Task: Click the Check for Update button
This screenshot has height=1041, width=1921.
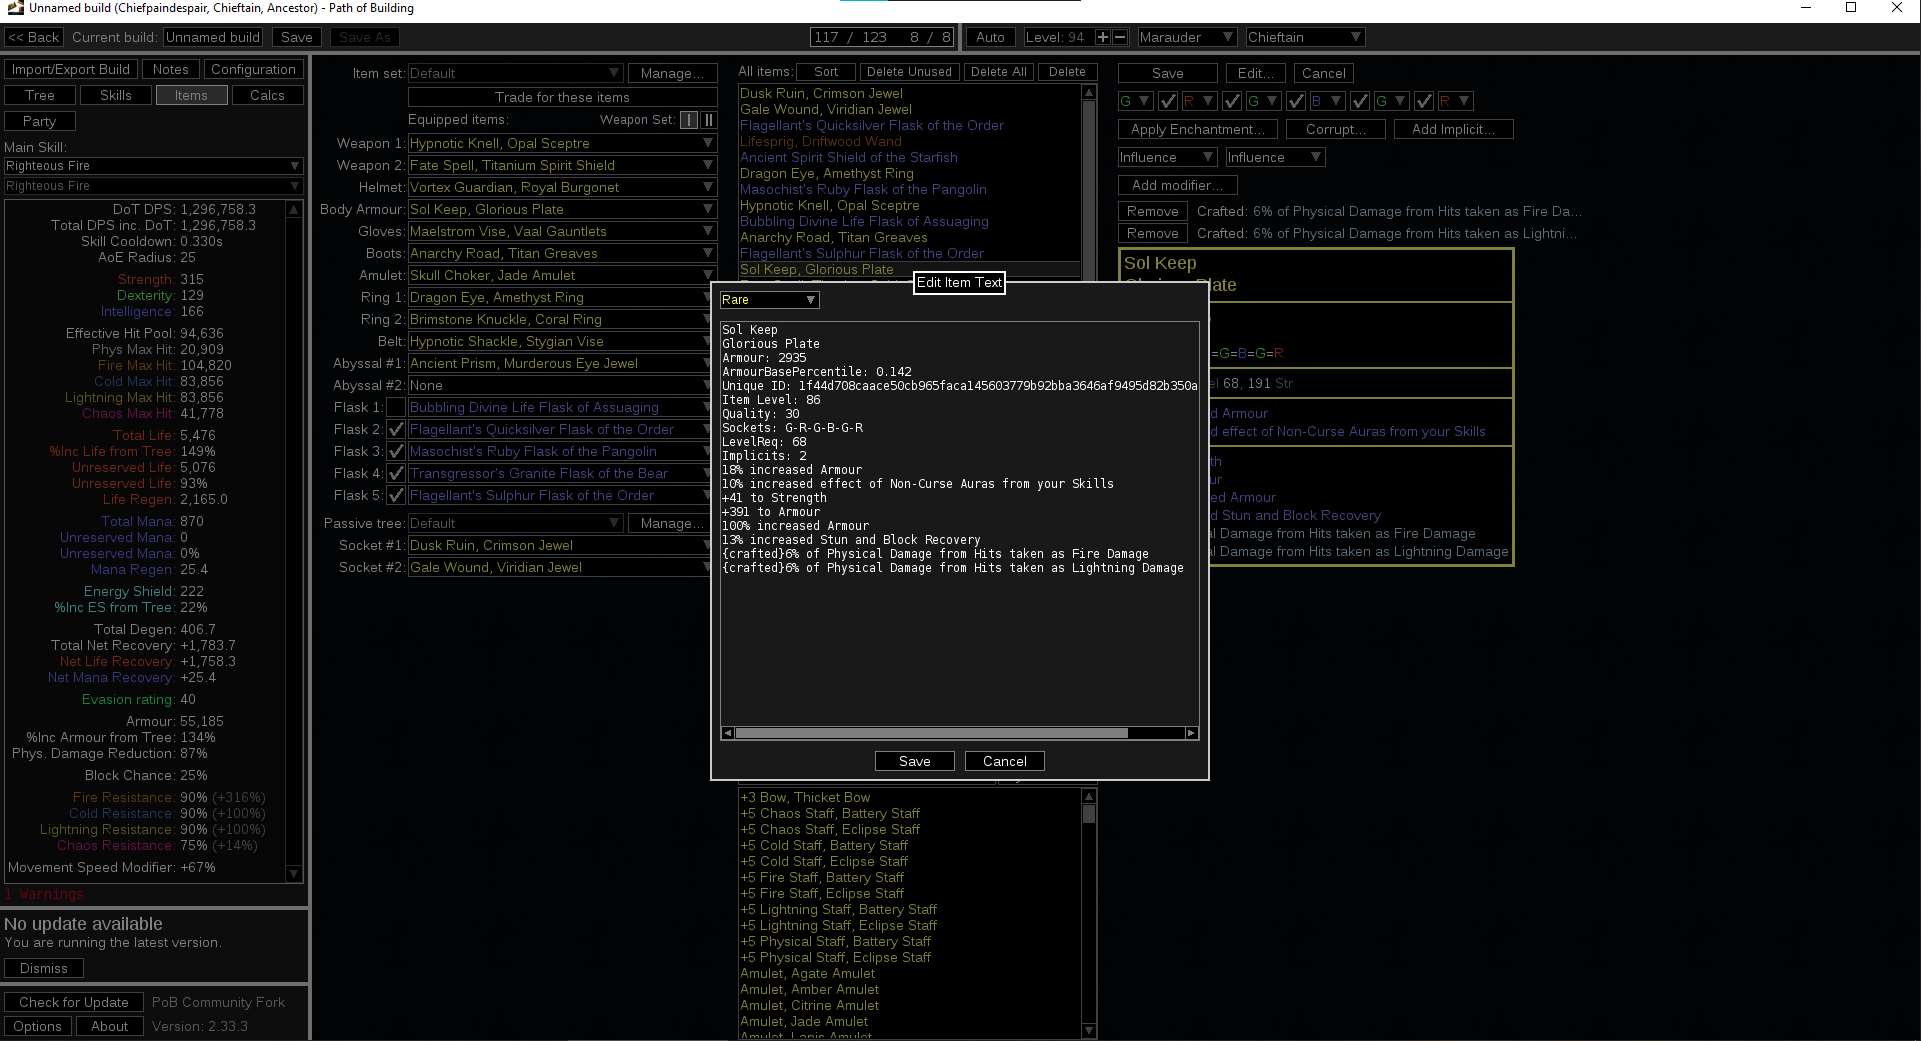Action: pos(73,1002)
